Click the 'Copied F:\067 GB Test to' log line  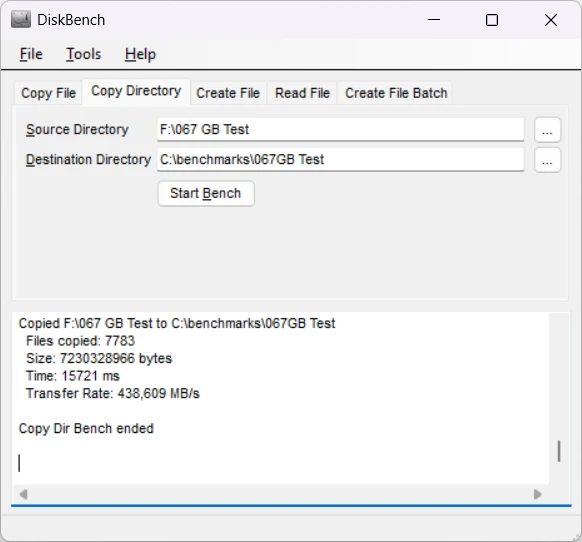tap(177, 323)
